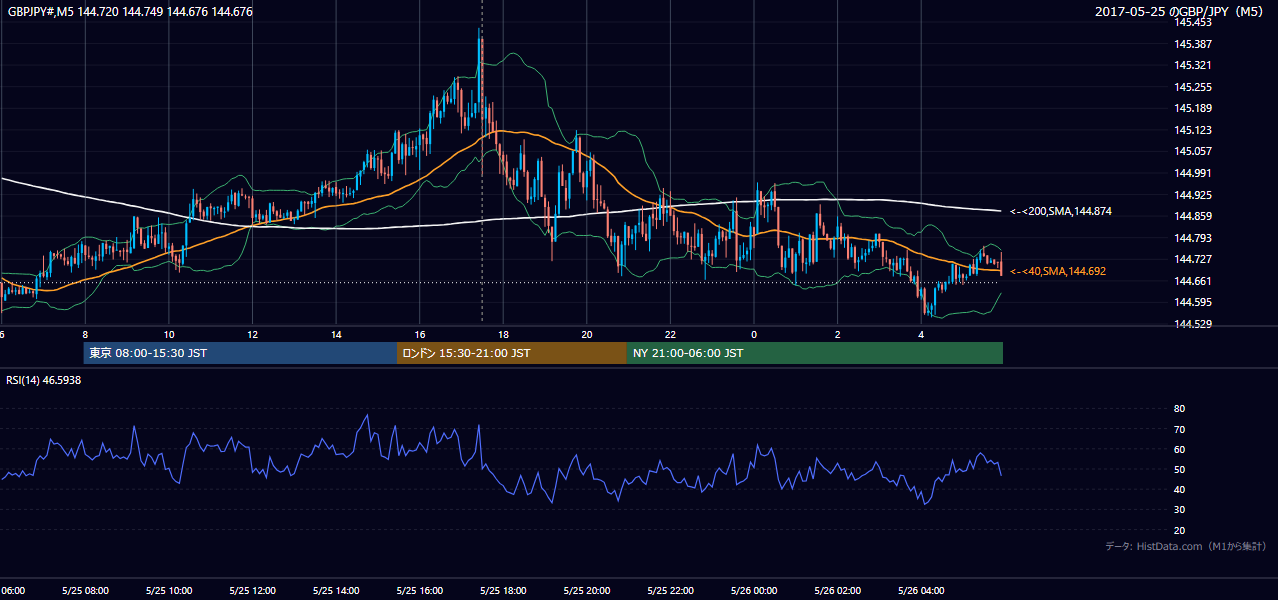Click the price axis value 144.793

pos(1193,238)
